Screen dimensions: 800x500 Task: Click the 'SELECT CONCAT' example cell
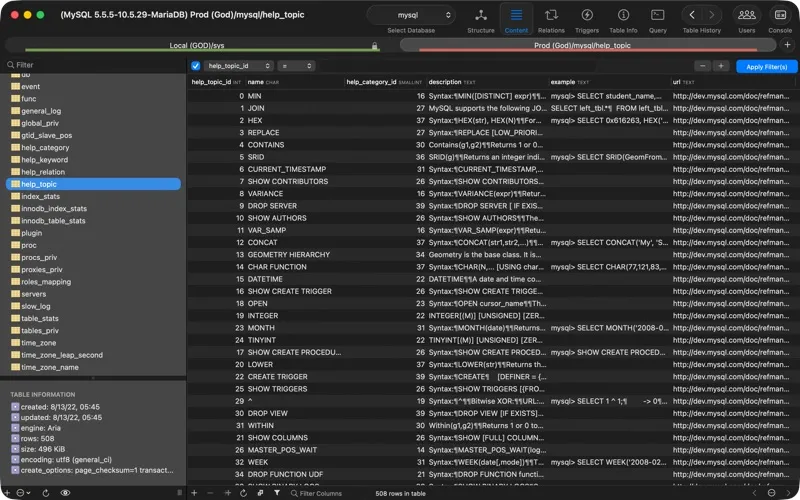(x=609, y=242)
